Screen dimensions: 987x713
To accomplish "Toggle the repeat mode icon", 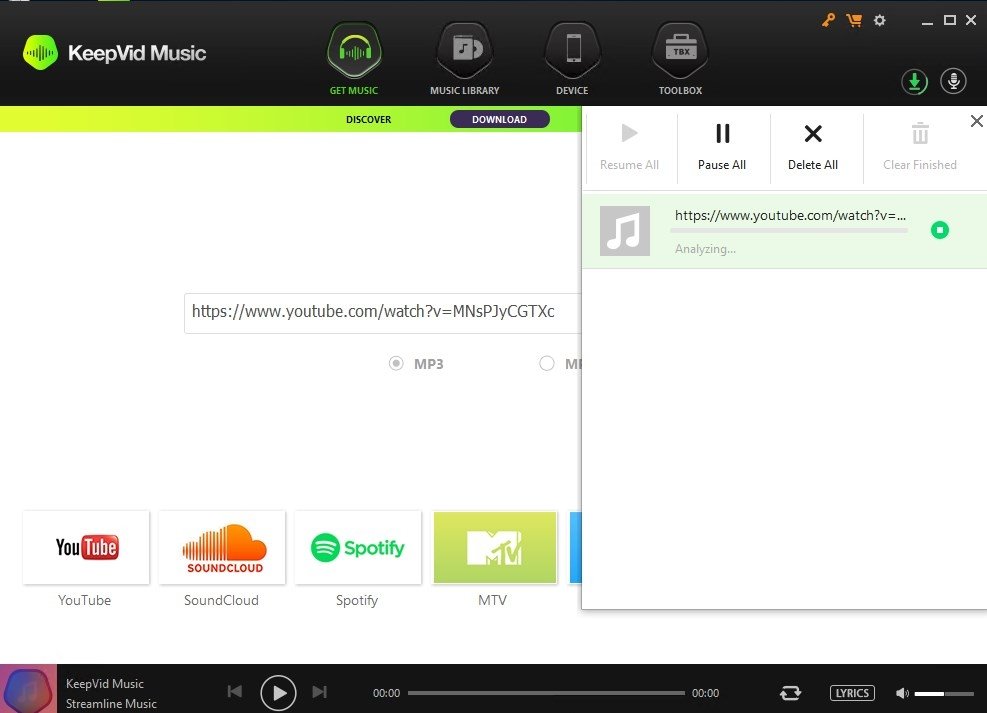I will [x=791, y=693].
